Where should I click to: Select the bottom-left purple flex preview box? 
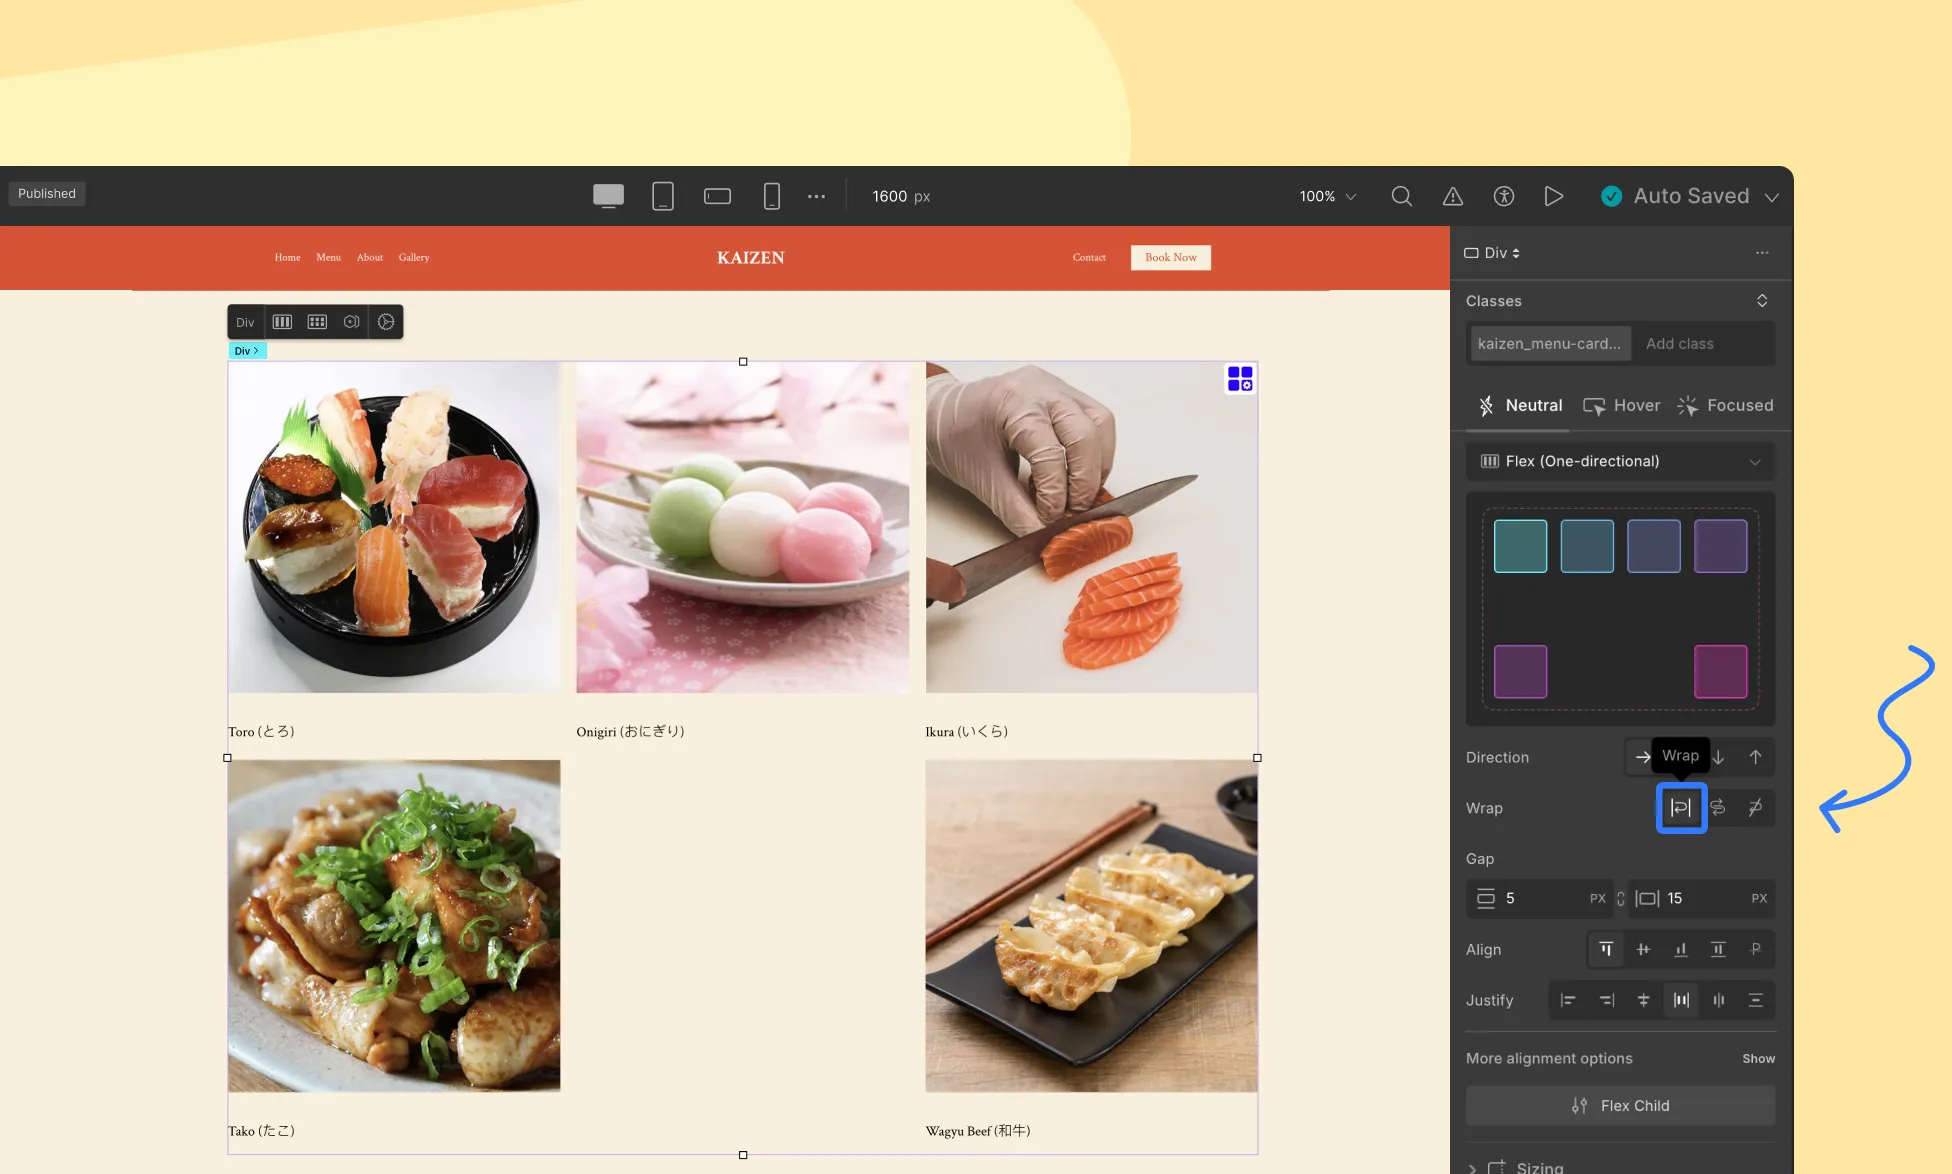pyautogui.click(x=1520, y=672)
